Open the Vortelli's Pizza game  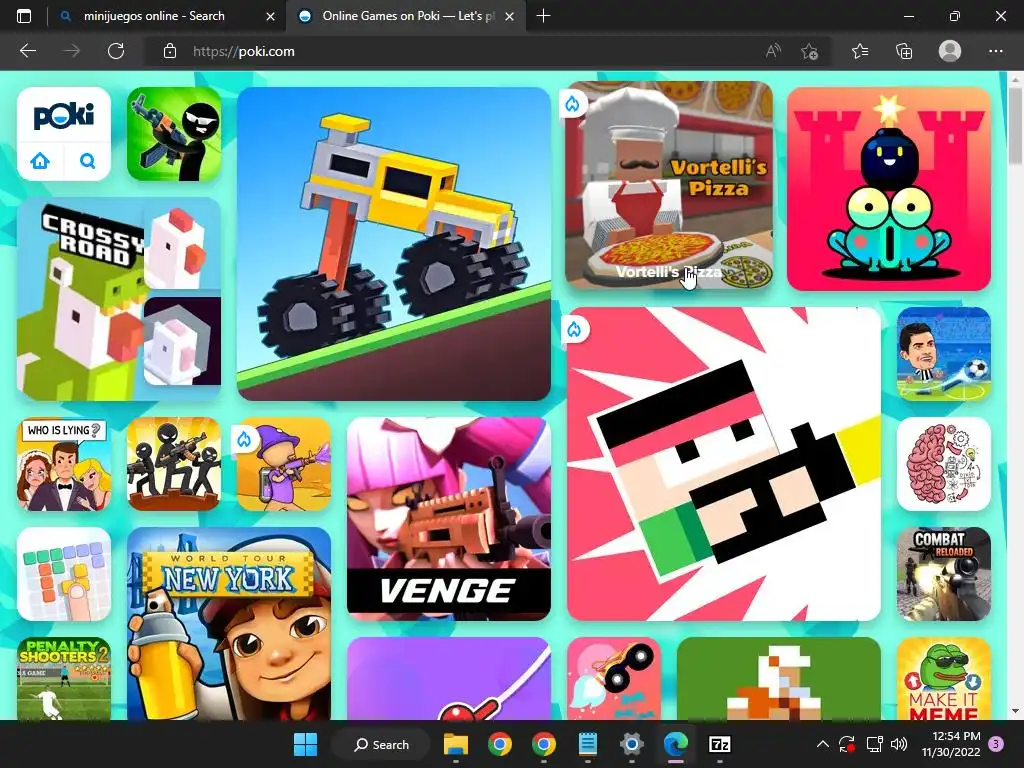coord(669,185)
